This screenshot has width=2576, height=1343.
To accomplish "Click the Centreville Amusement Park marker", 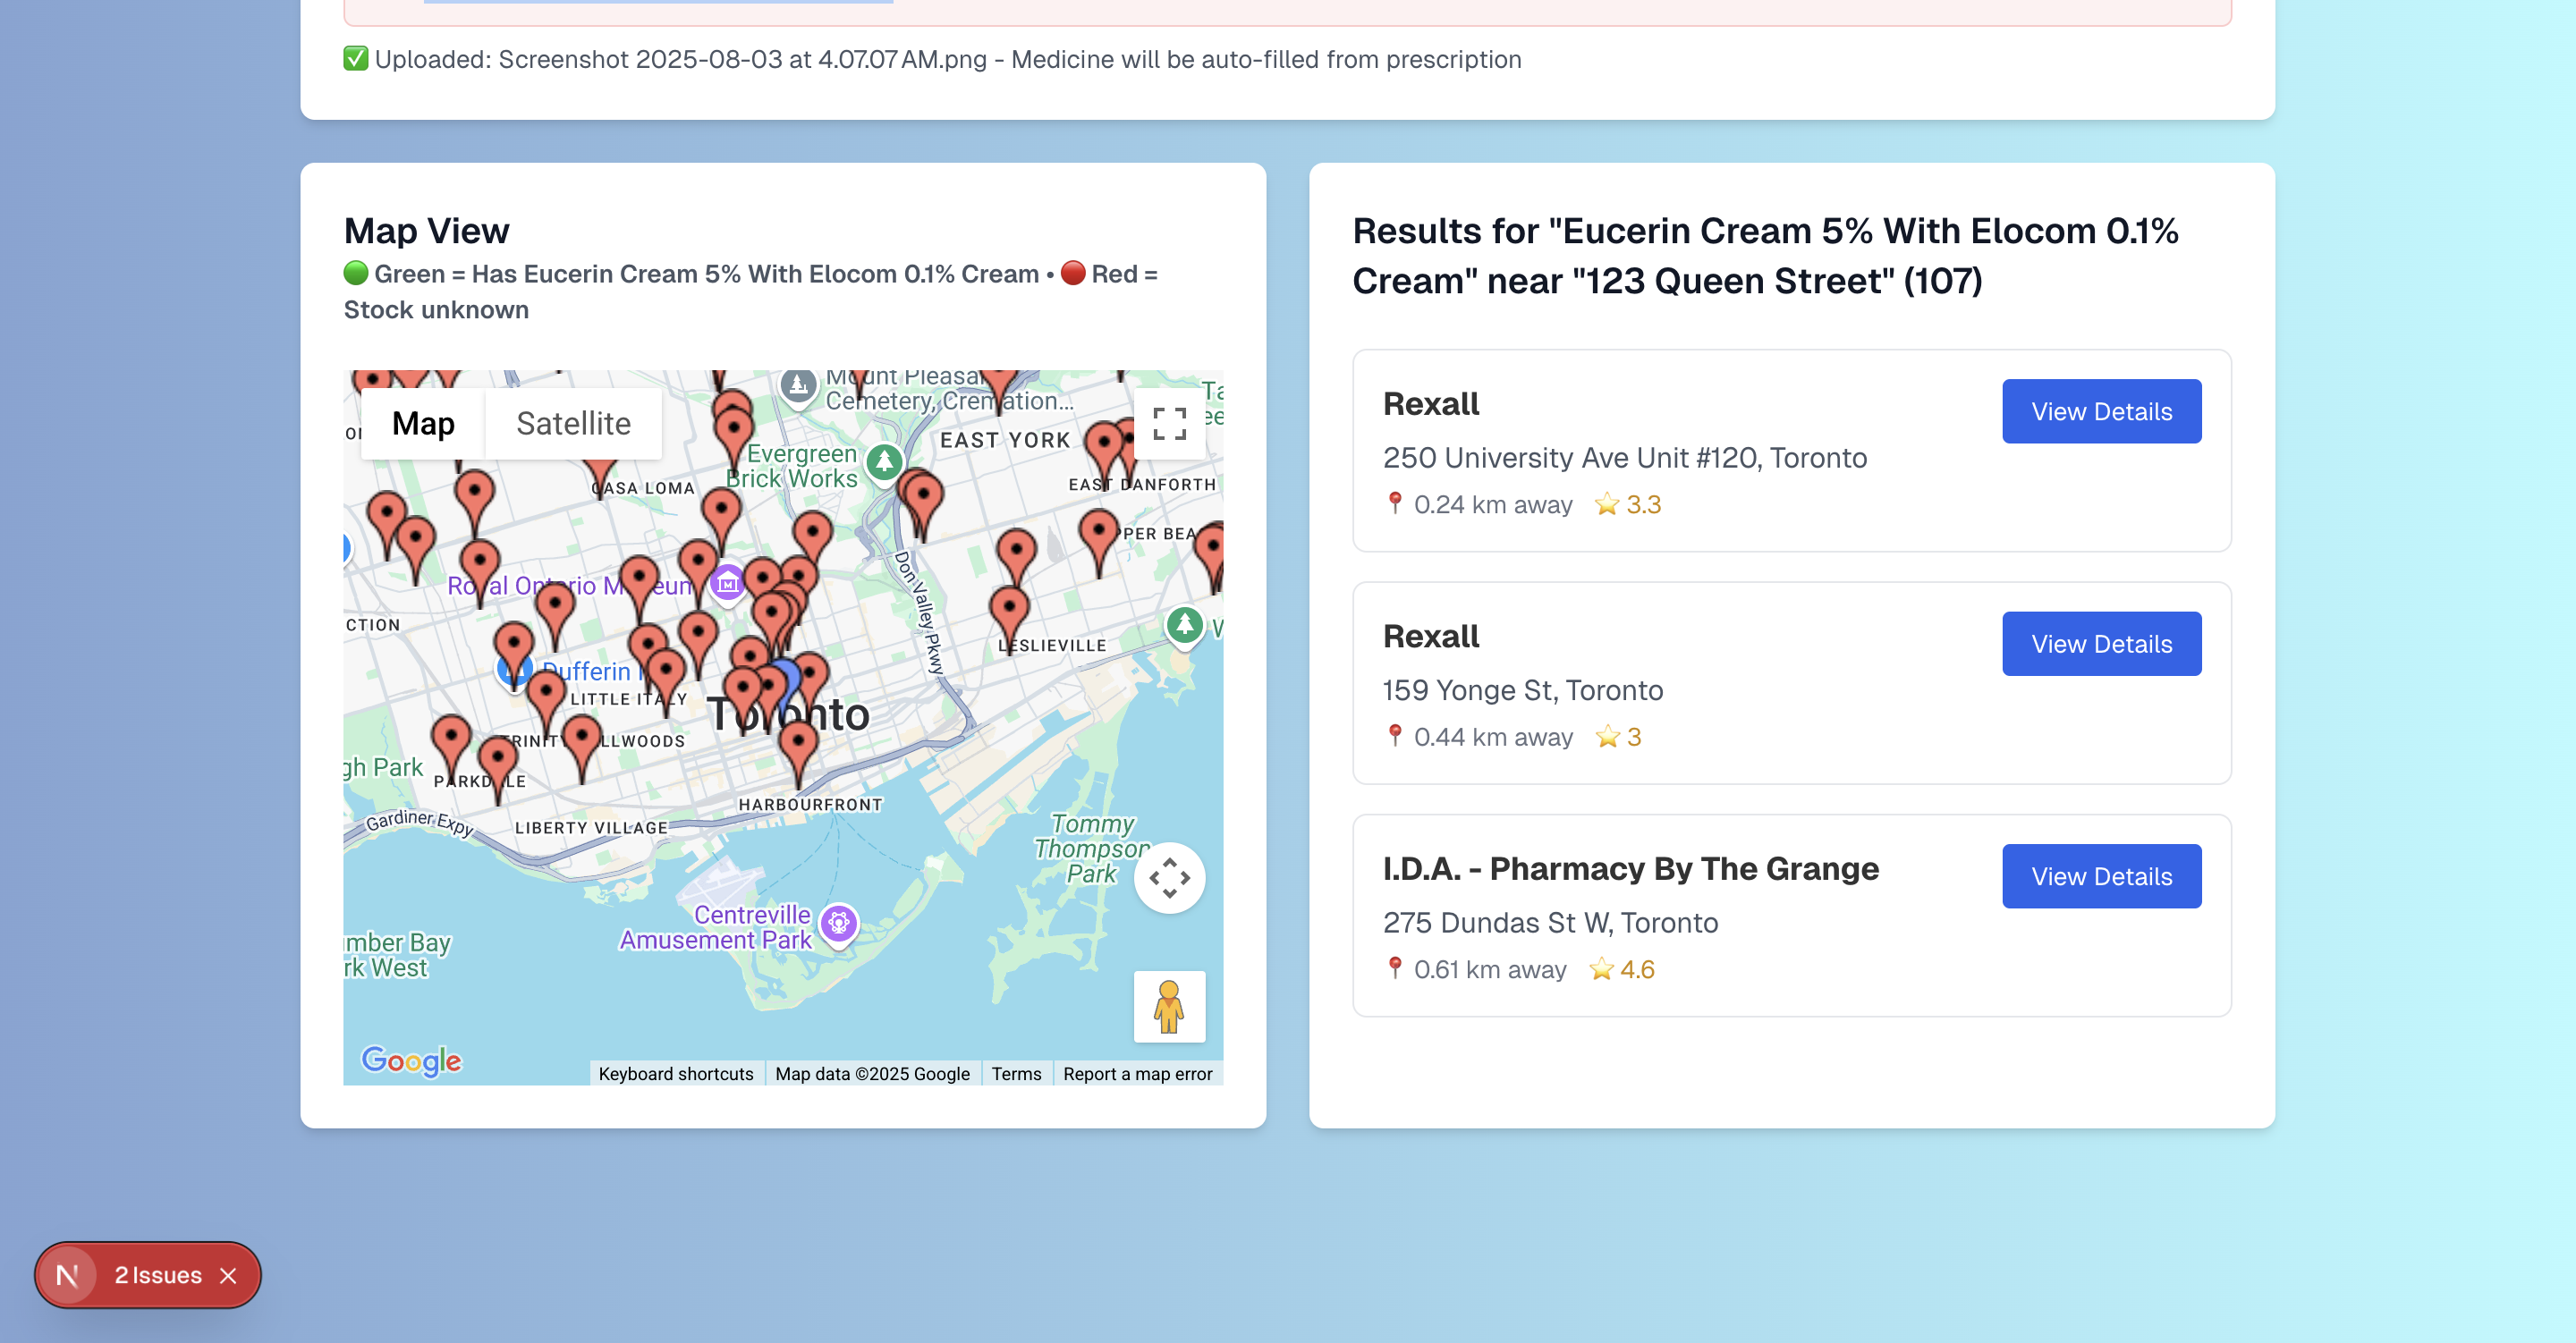I will (x=839, y=922).
